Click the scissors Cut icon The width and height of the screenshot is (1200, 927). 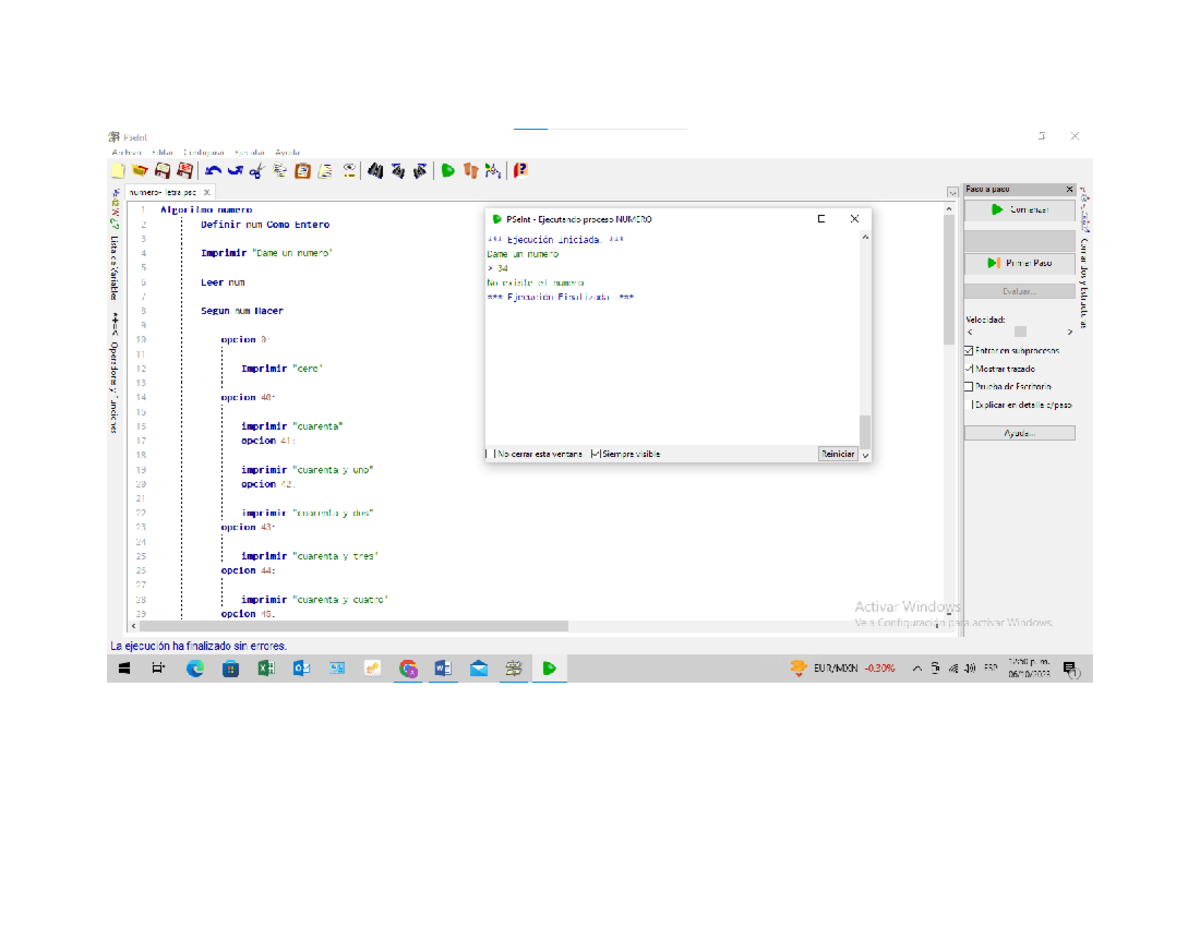pyautogui.click(x=256, y=171)
